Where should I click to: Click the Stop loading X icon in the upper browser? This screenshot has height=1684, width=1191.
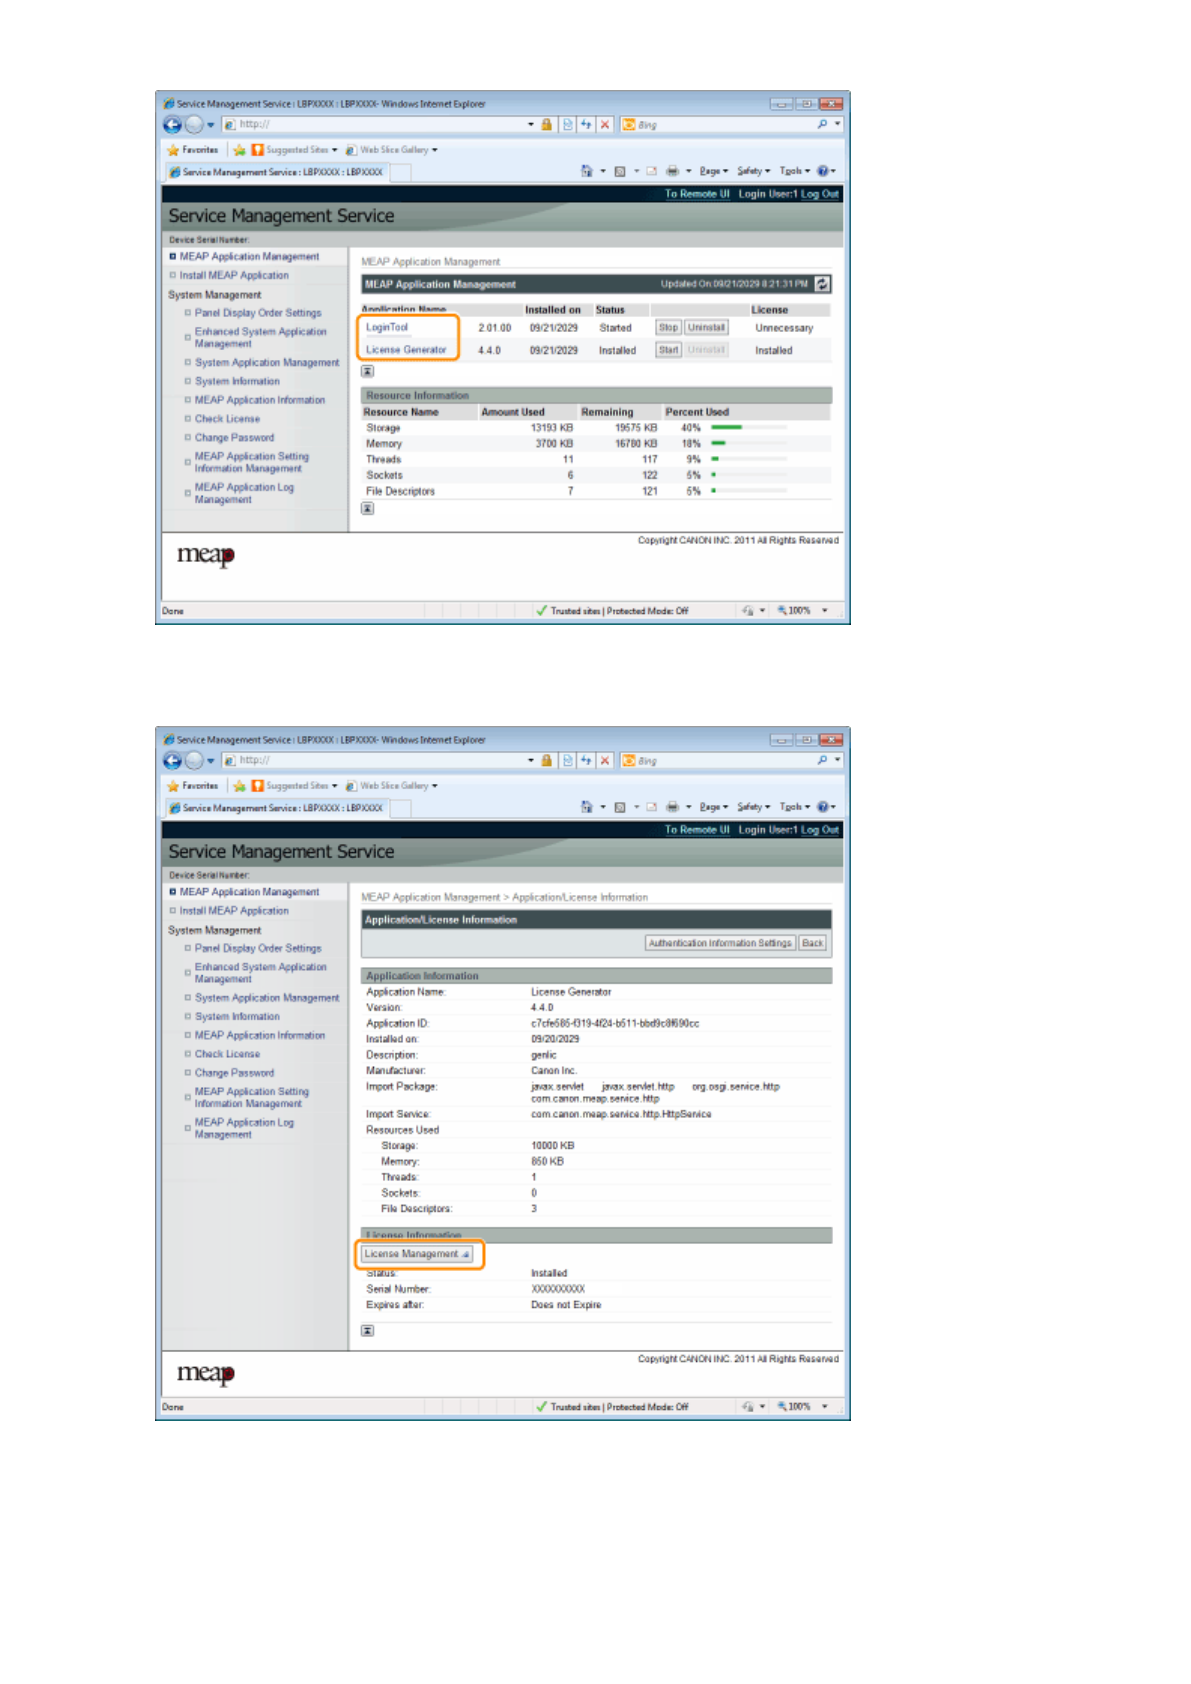click(x=605, y=125)
